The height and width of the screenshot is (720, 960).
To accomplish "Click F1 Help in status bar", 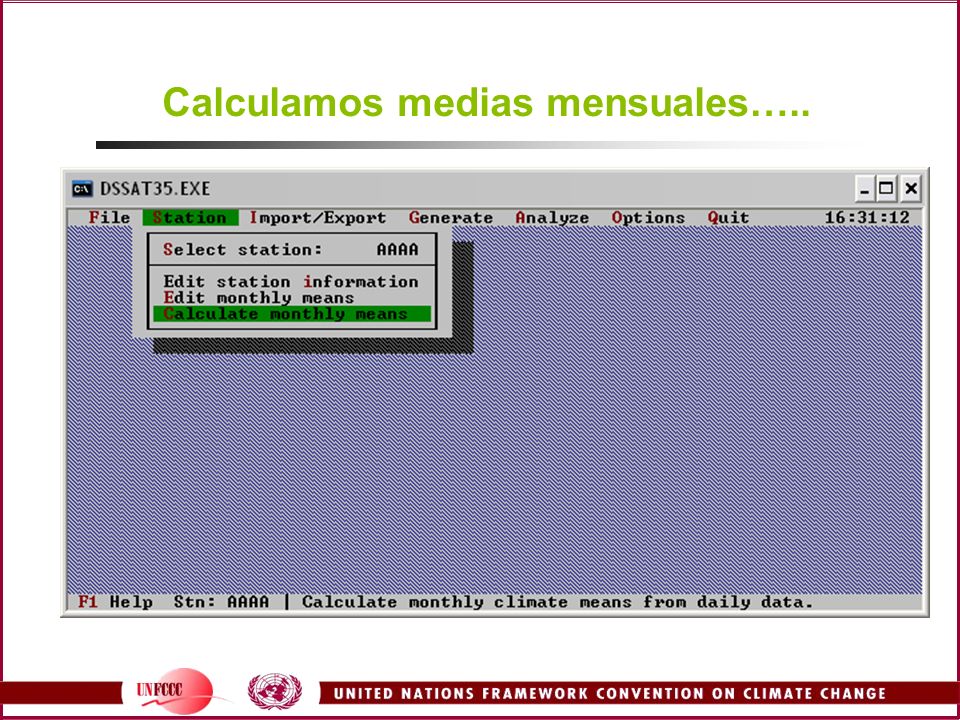I will point(116,602).
